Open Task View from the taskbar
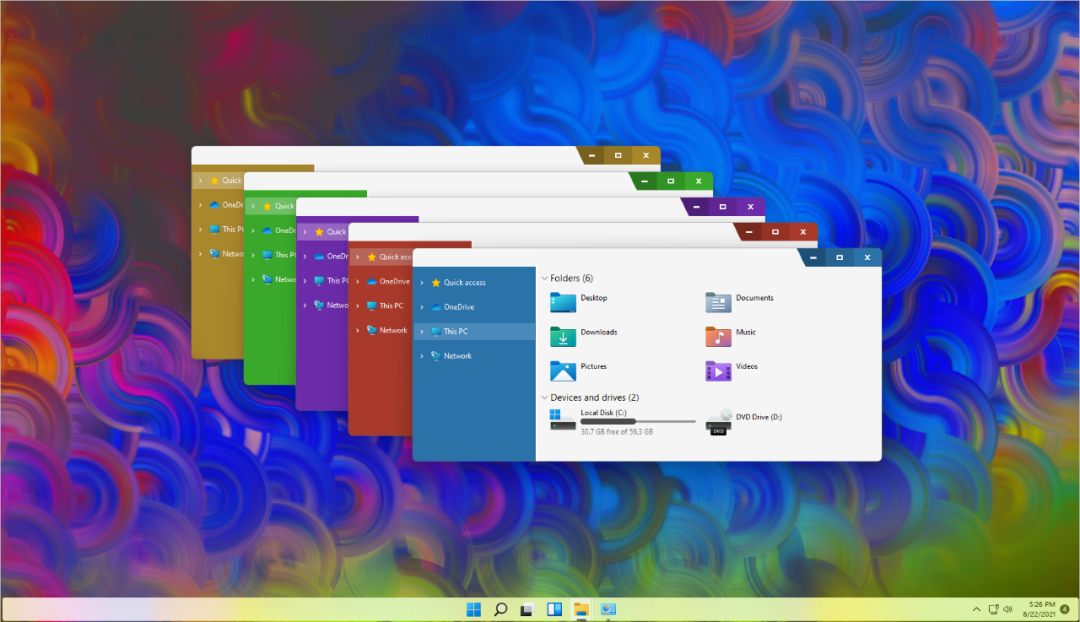Viewport: 1080px width, 622px height. click(x=527, y=609)
